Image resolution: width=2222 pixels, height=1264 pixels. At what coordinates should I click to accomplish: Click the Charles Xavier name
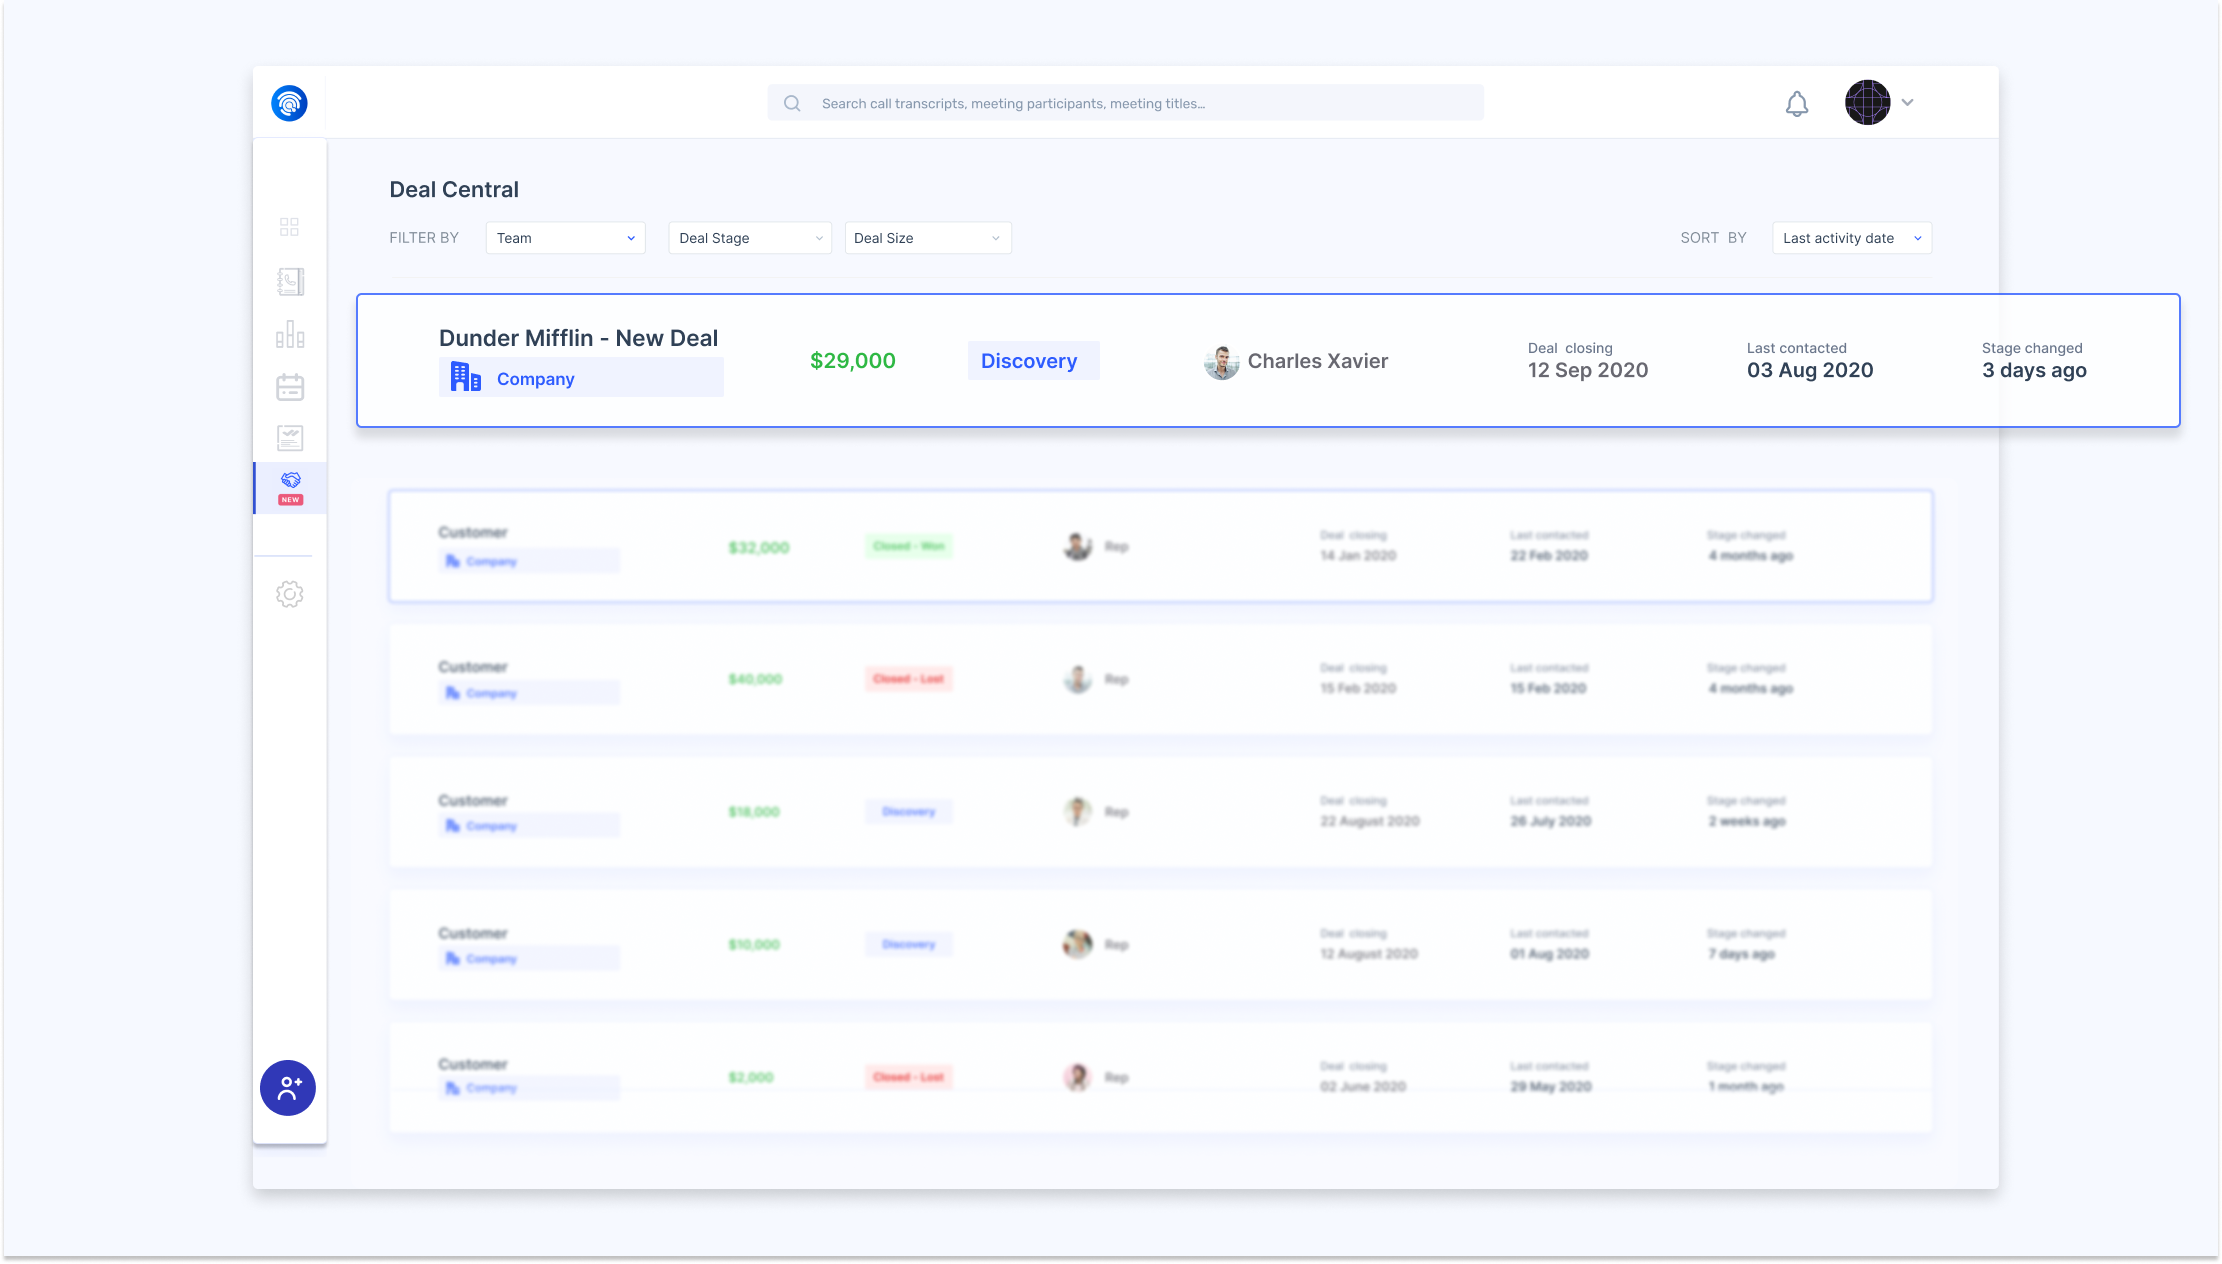[1317, 361]
